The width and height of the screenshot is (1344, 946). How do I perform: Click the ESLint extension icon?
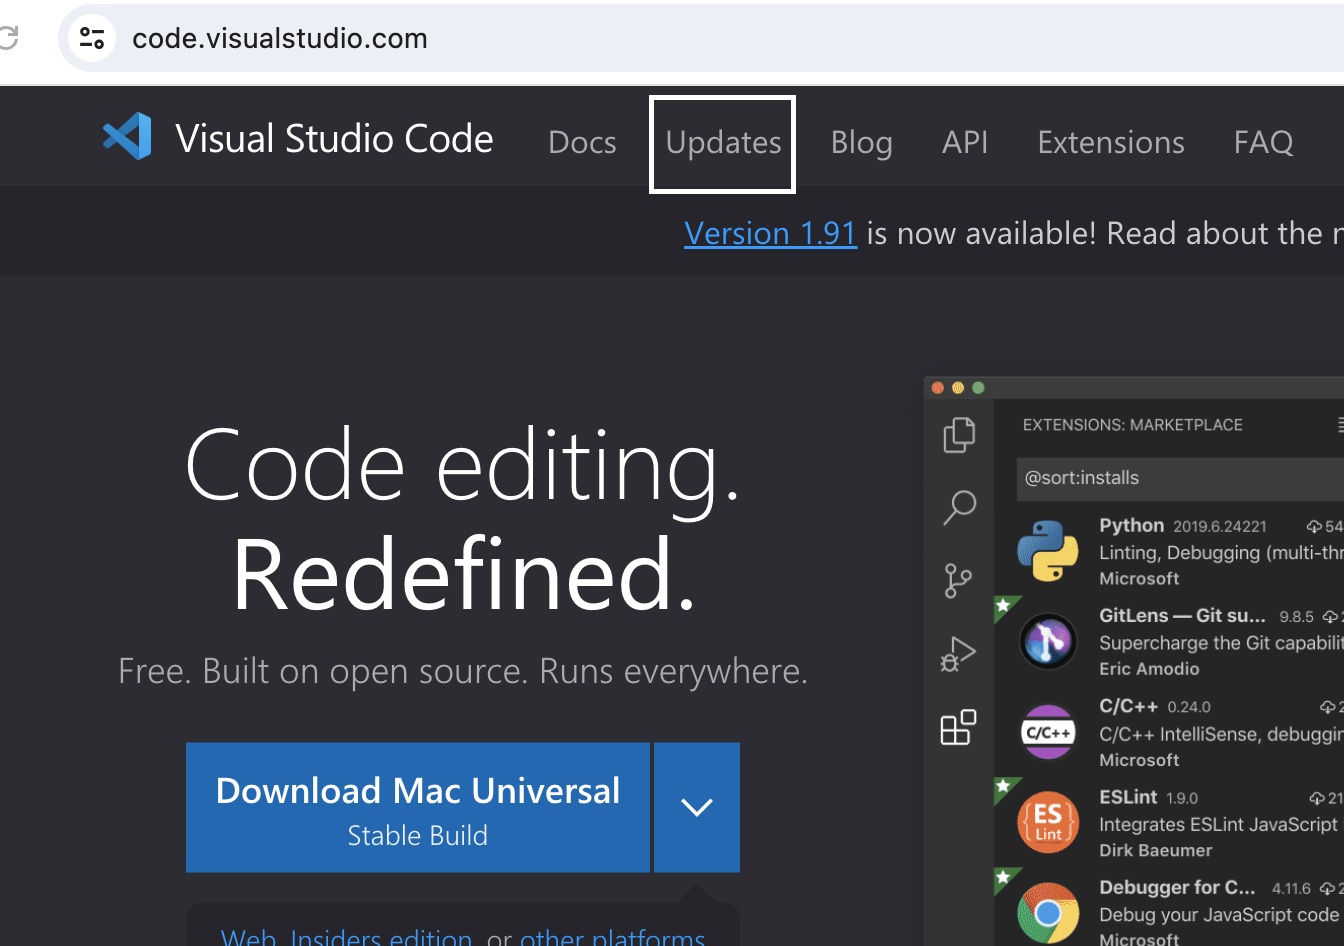pos(1048,823)
